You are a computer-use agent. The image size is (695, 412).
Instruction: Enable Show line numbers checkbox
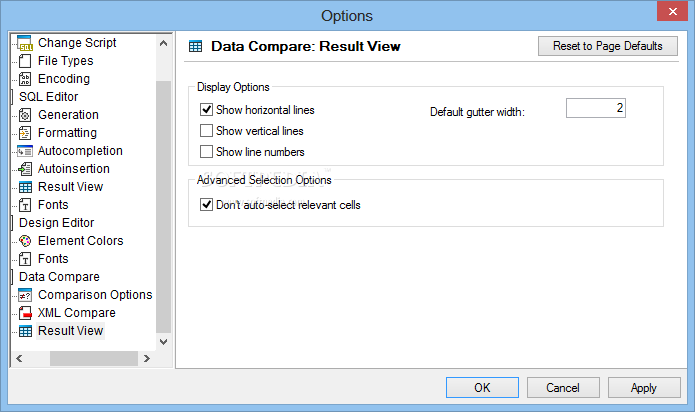(x=206, y=152)
